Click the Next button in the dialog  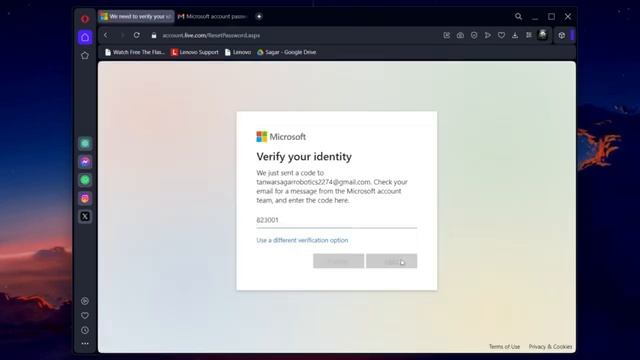pos(391,261)
